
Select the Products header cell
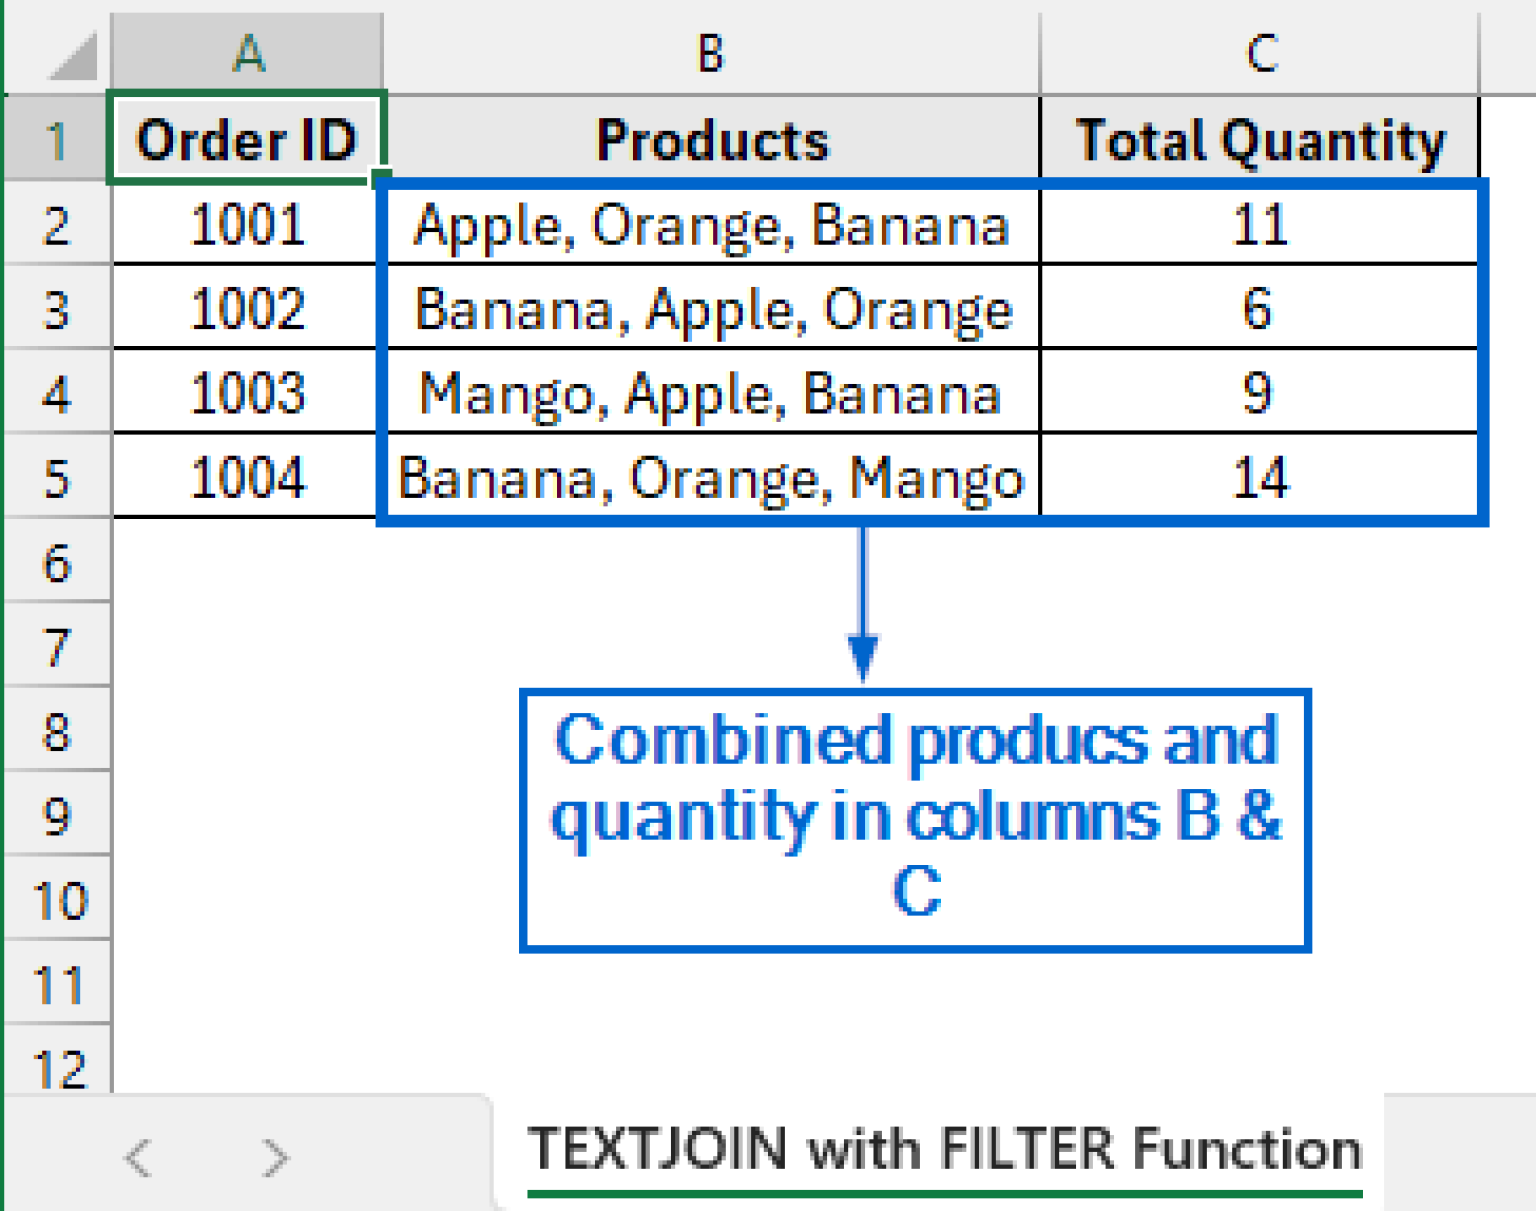tap(710, 140)
